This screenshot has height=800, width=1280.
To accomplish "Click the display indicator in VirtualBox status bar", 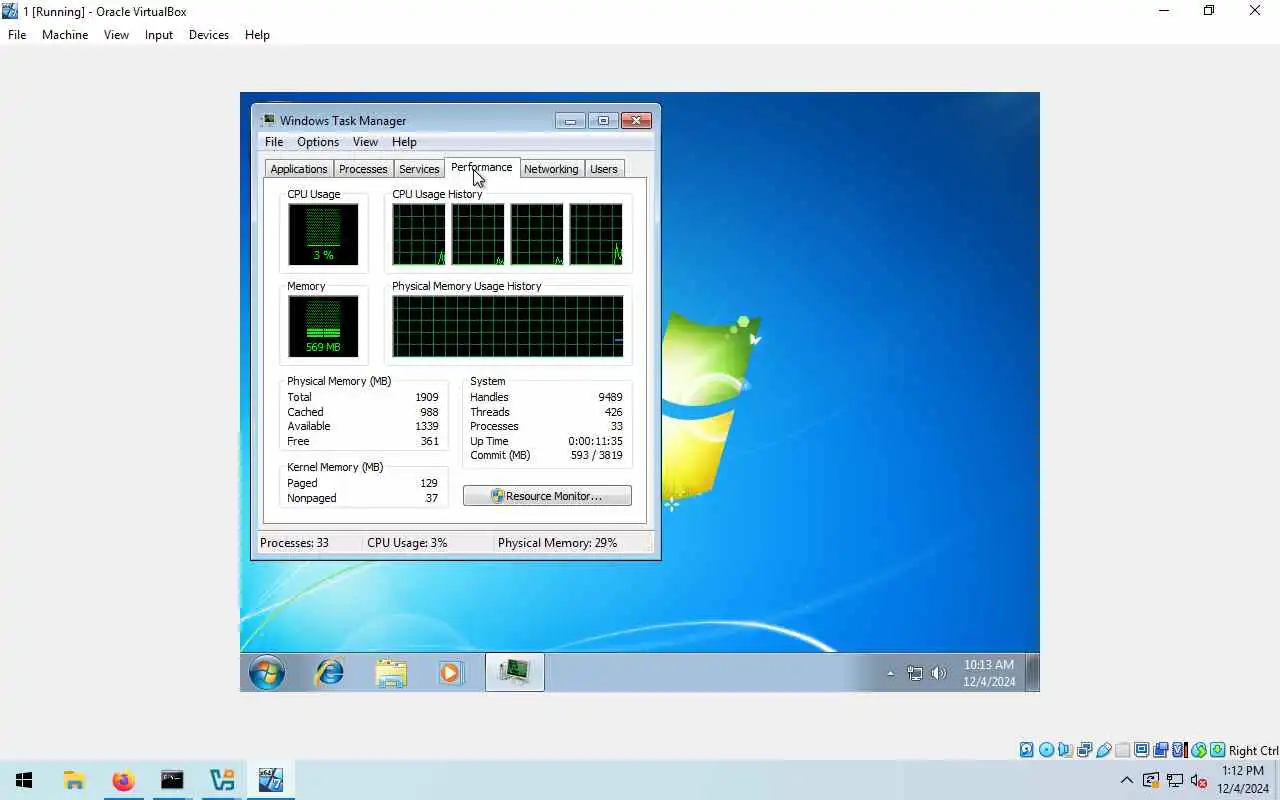I will click(1142, 750).
